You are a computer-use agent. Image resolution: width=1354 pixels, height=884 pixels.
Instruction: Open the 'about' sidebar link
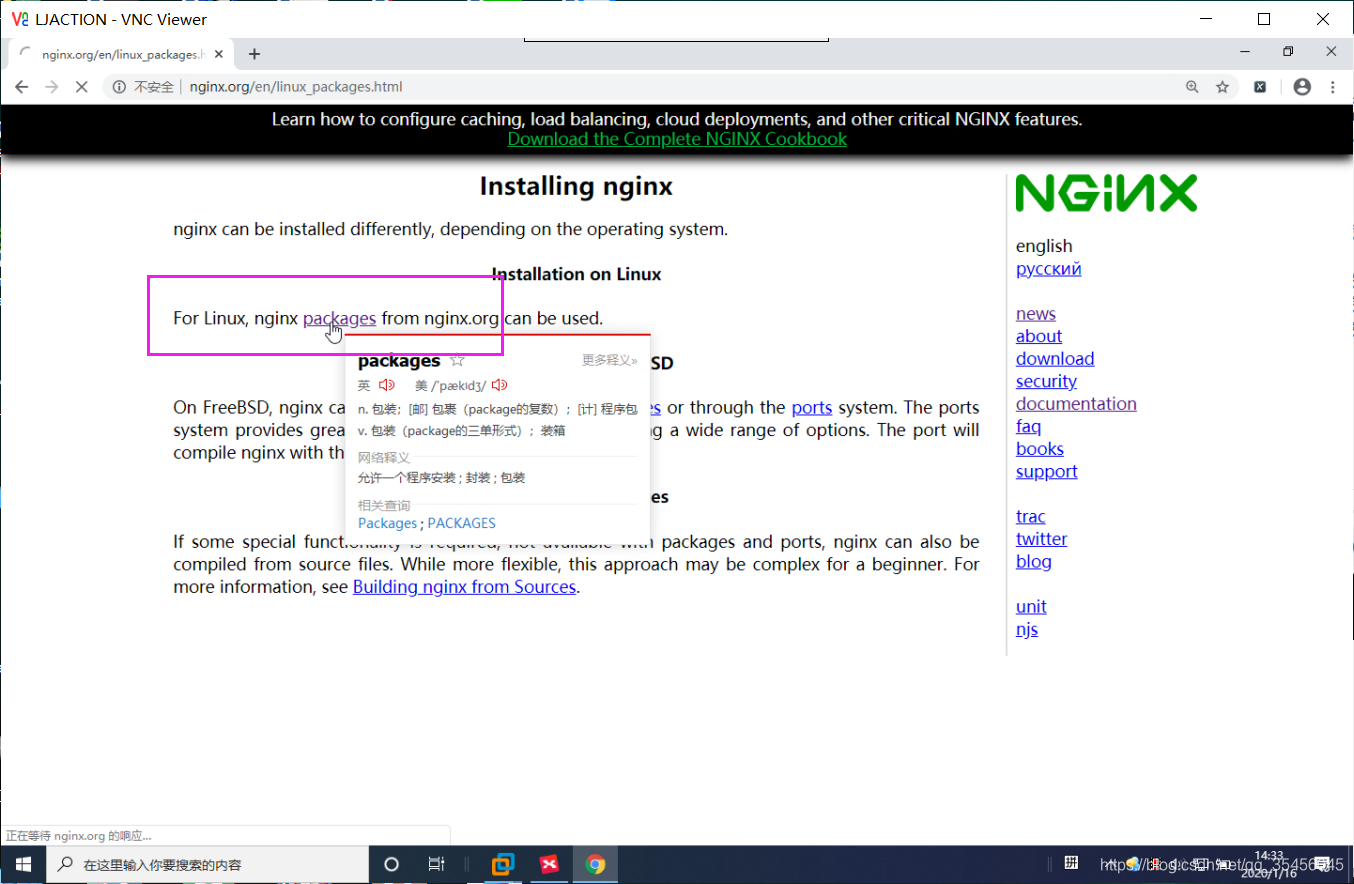[x=1039, y=336]
